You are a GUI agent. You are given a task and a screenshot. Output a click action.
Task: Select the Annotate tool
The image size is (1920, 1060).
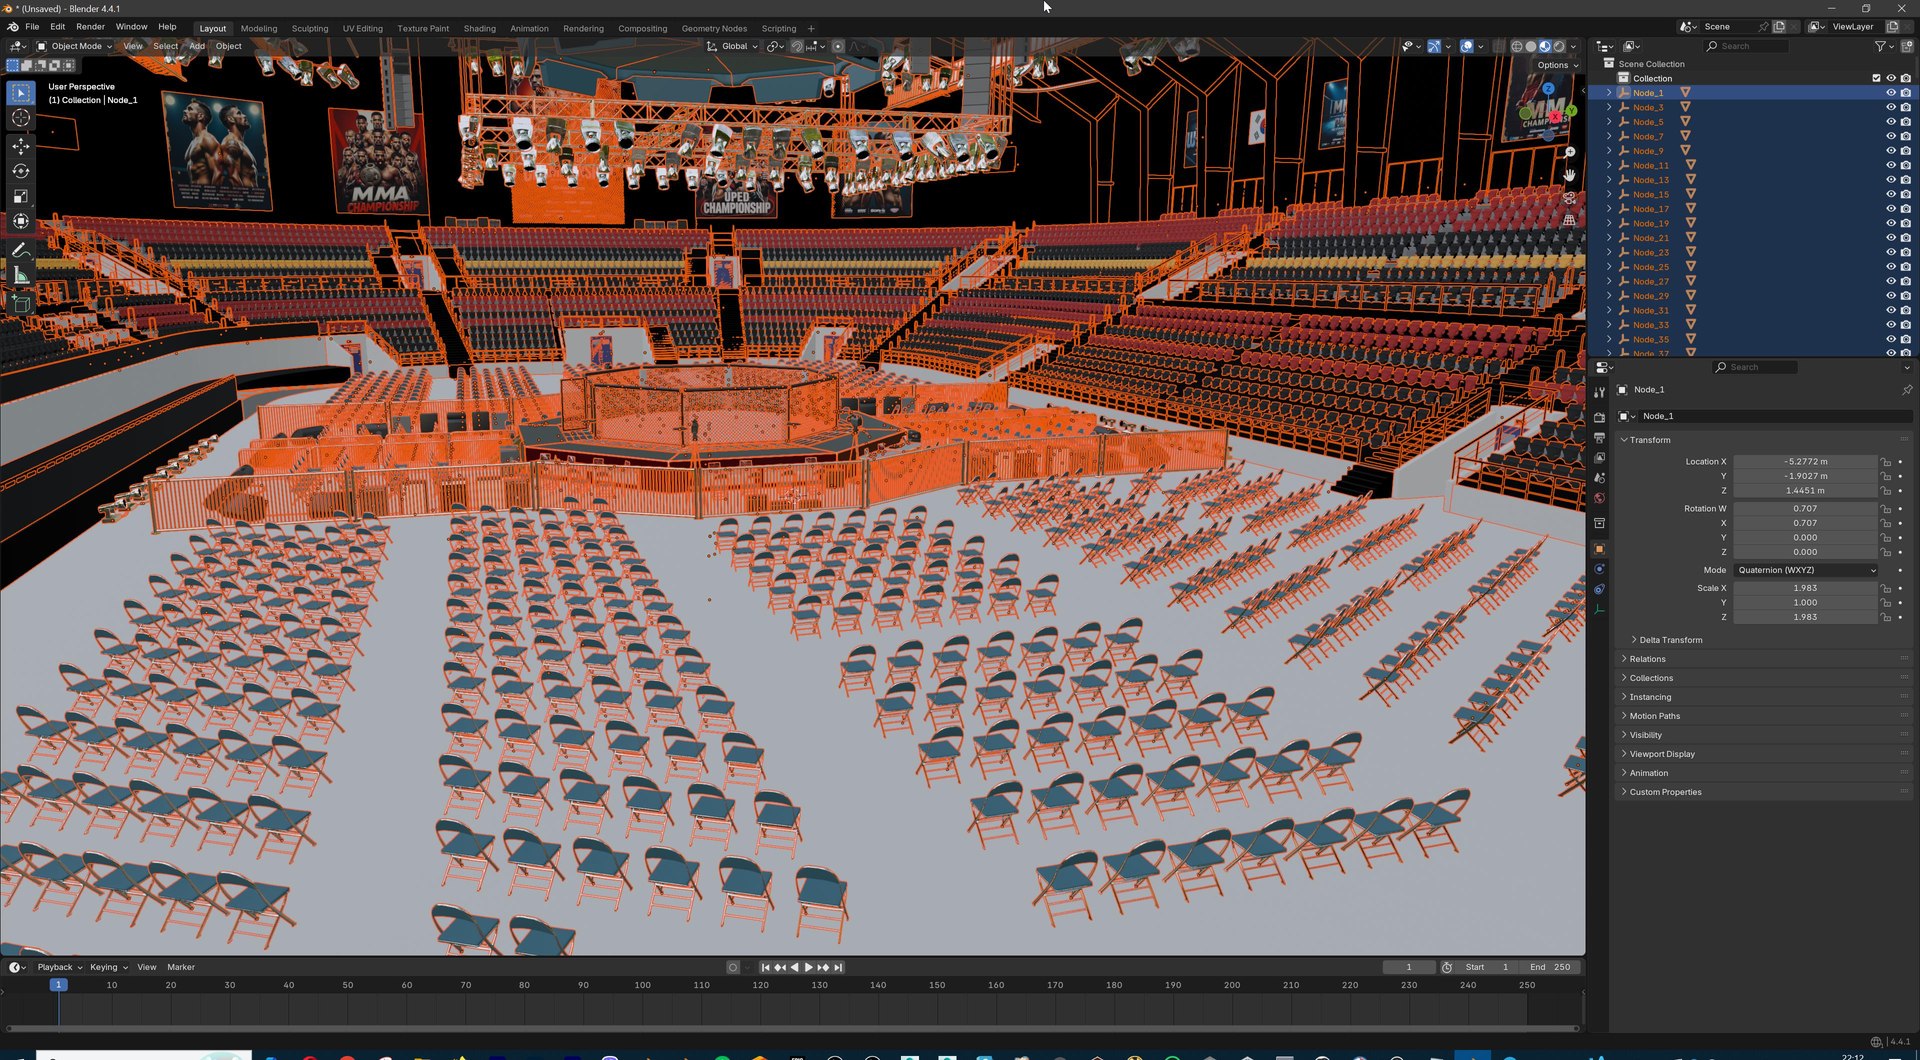[21, 250]
